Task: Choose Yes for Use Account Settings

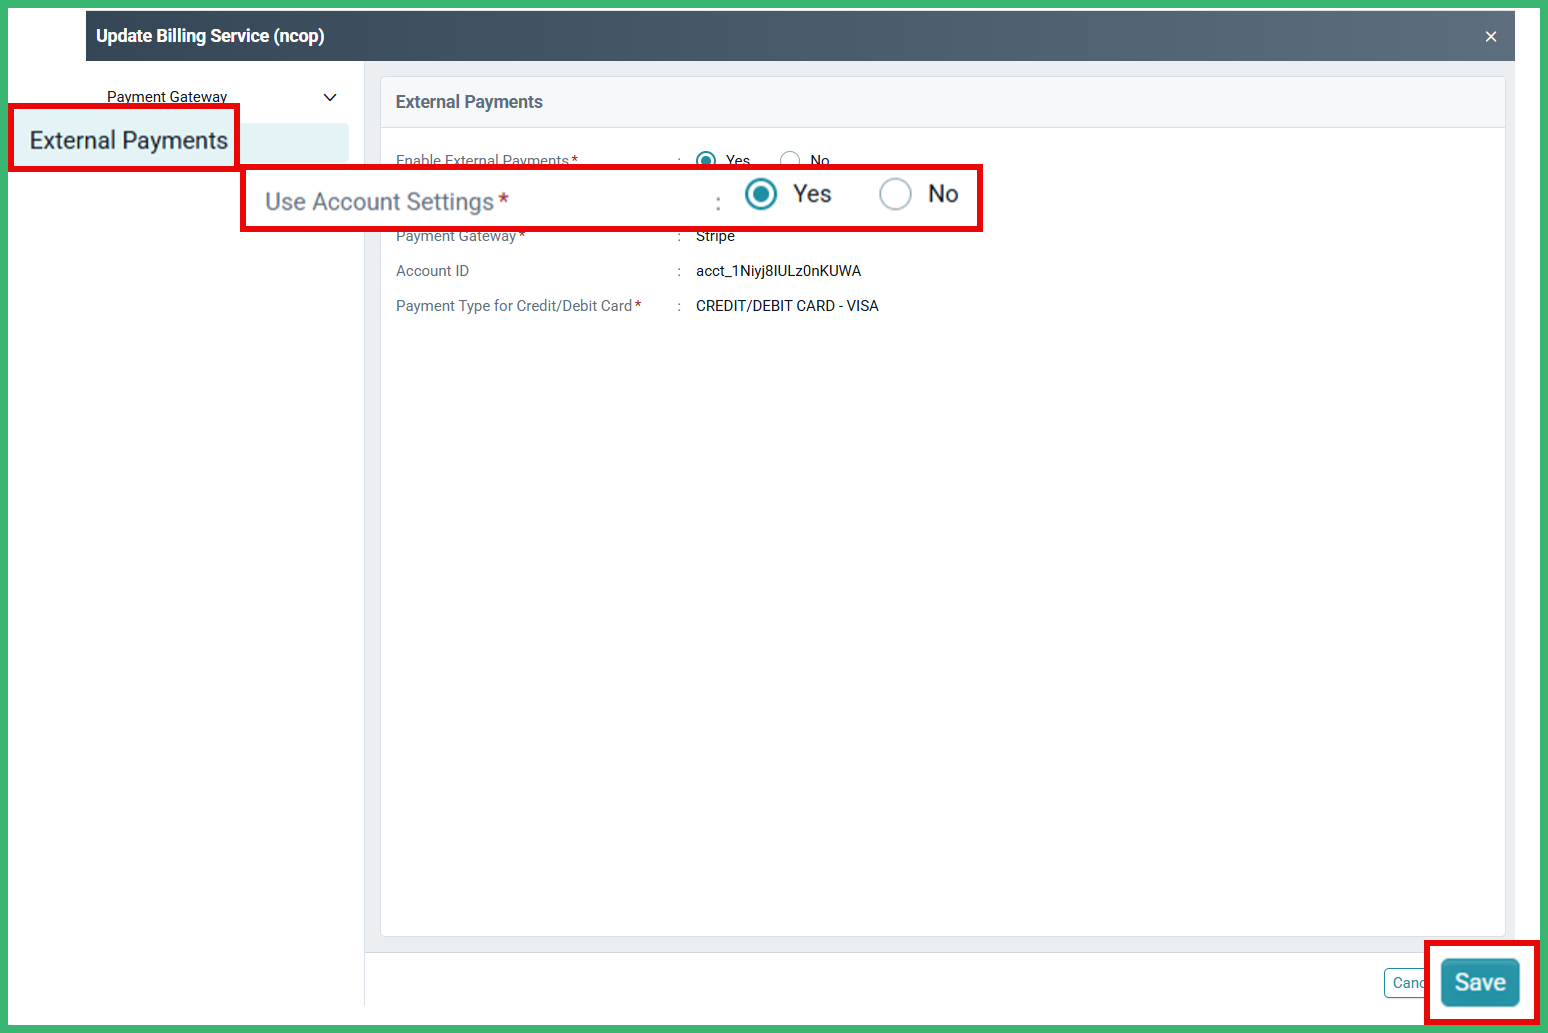Action: [x=760, y=194]
